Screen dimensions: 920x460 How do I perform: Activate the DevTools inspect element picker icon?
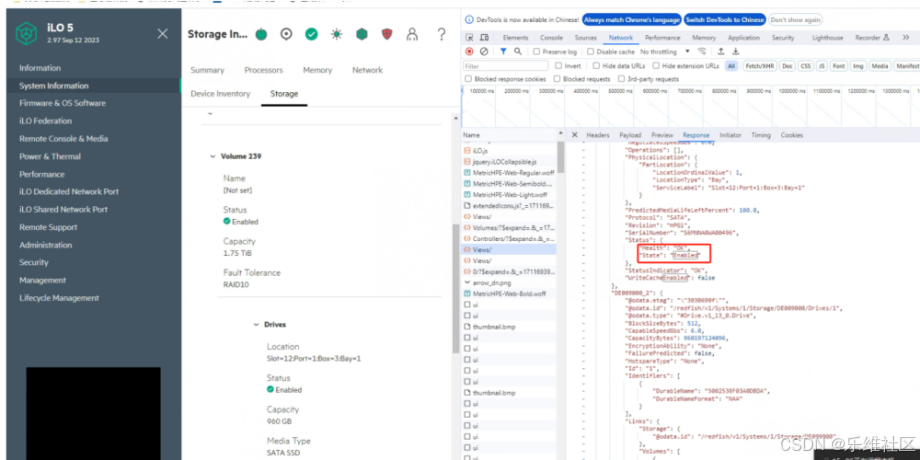pos(469,38)
